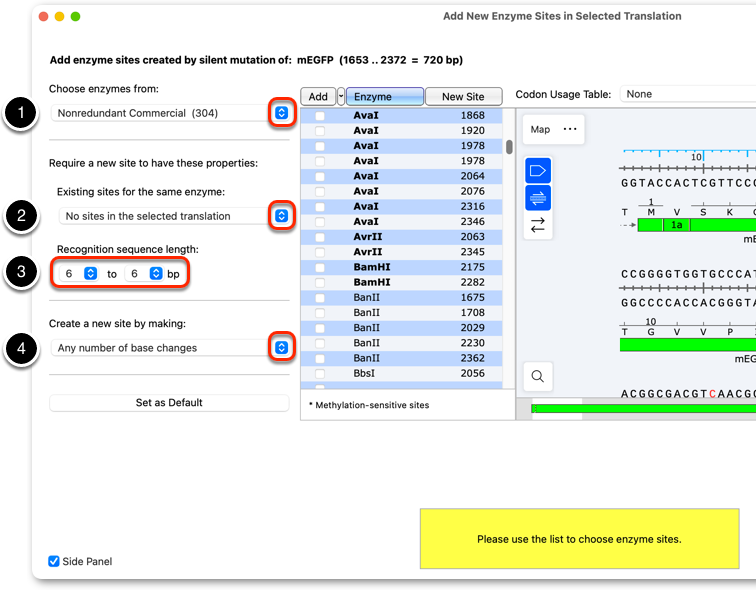The image size is (756, 590).
Task: Open the Codon Usage Table dropdown
Action: [688, 94]
